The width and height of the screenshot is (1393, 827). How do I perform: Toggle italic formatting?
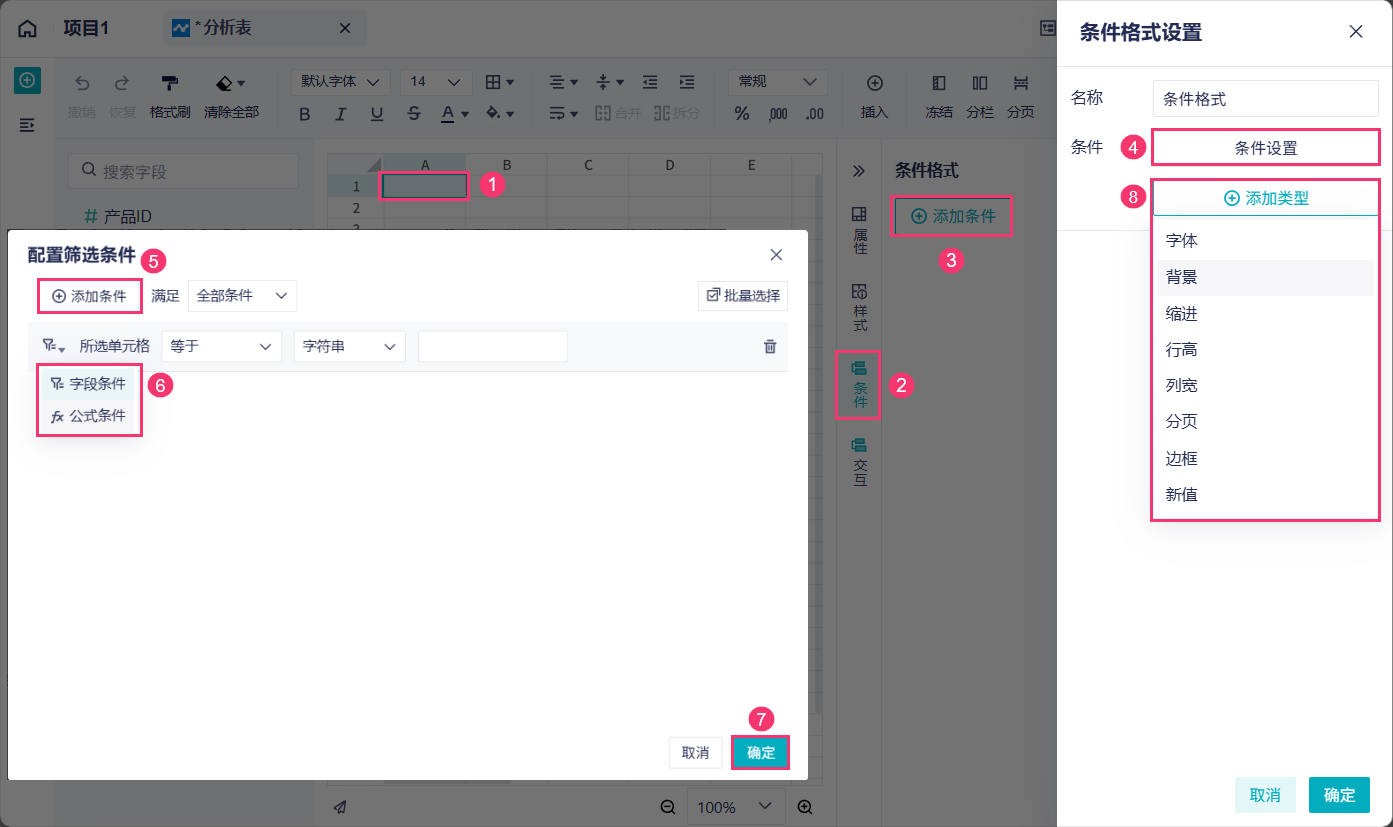point(340,114)
